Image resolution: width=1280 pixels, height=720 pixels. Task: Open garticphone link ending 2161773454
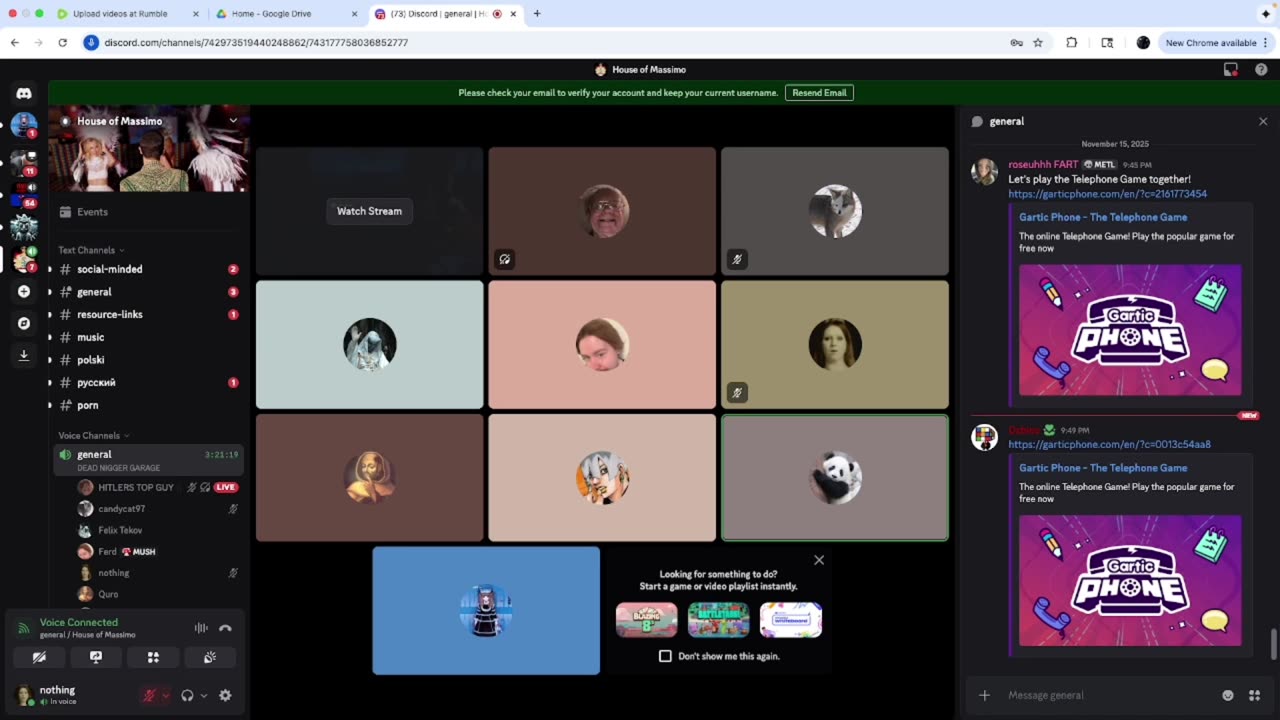click(1107, 194)
